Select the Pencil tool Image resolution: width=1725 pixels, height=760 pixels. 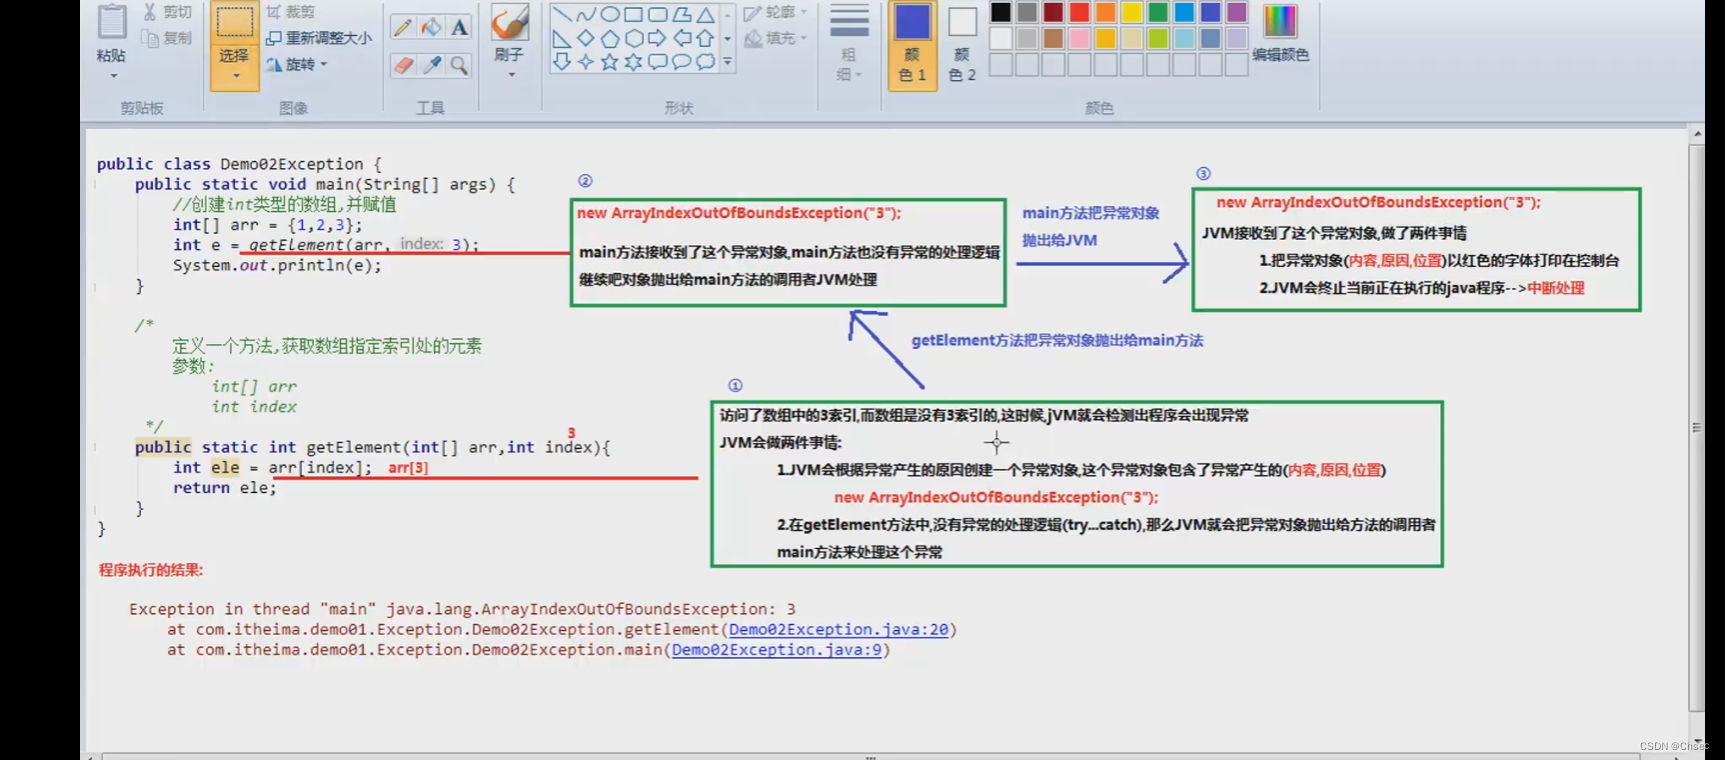tap(403, 27)
